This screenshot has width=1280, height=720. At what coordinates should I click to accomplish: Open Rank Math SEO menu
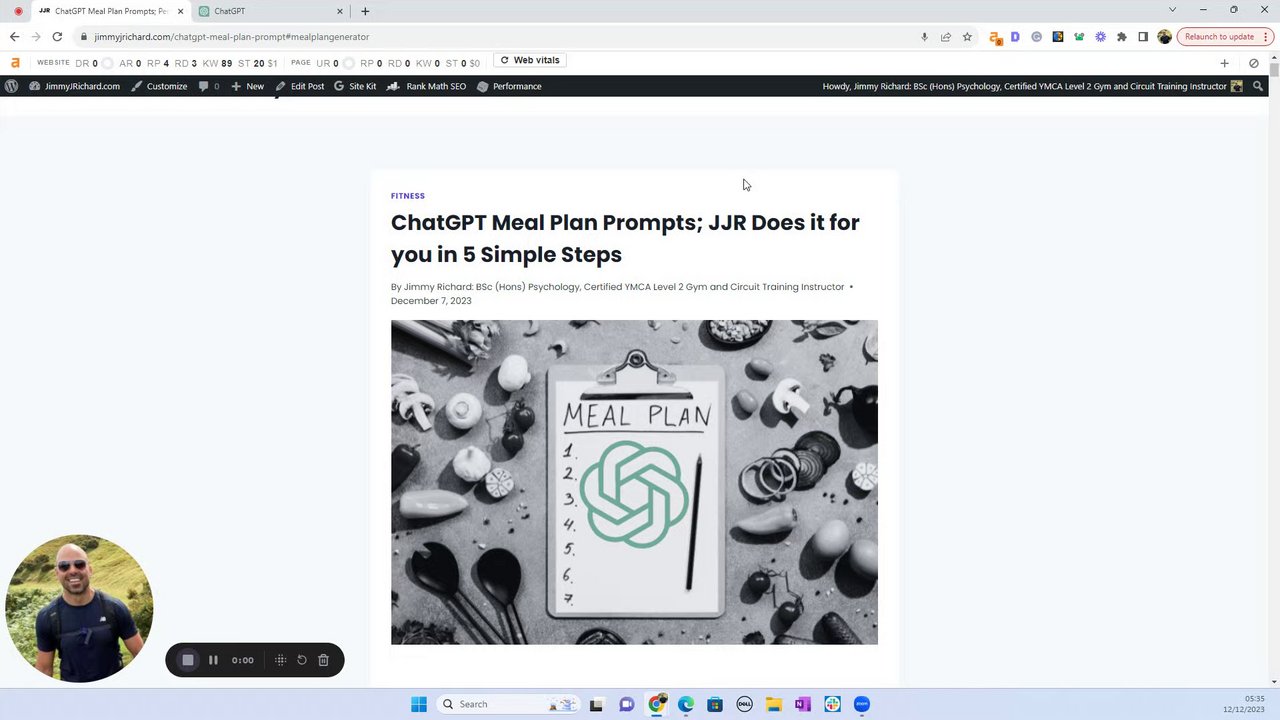pyautogui.click(x=427, y=86)
